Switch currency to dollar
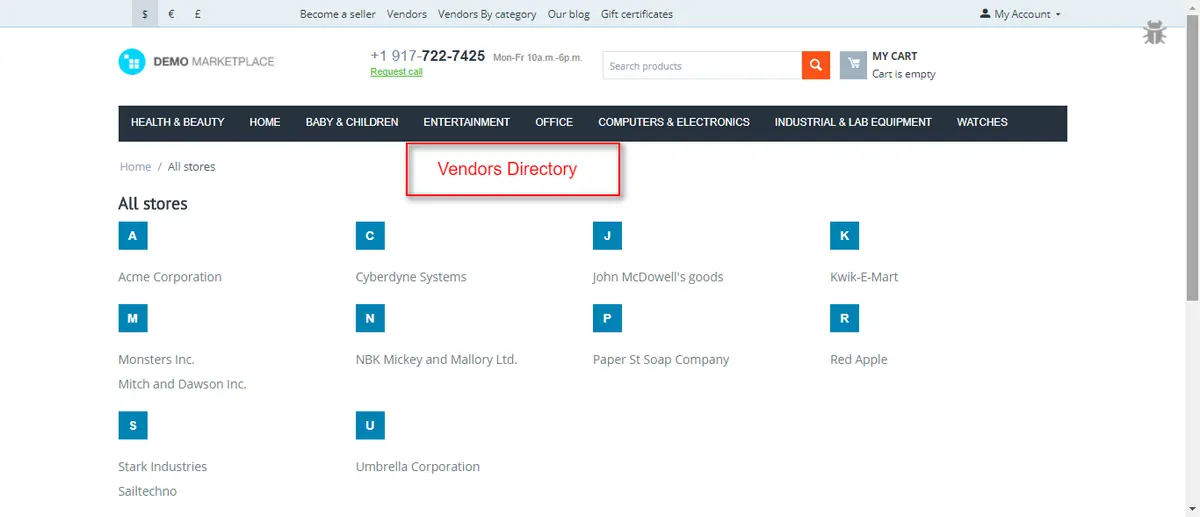 click(145, 14)
